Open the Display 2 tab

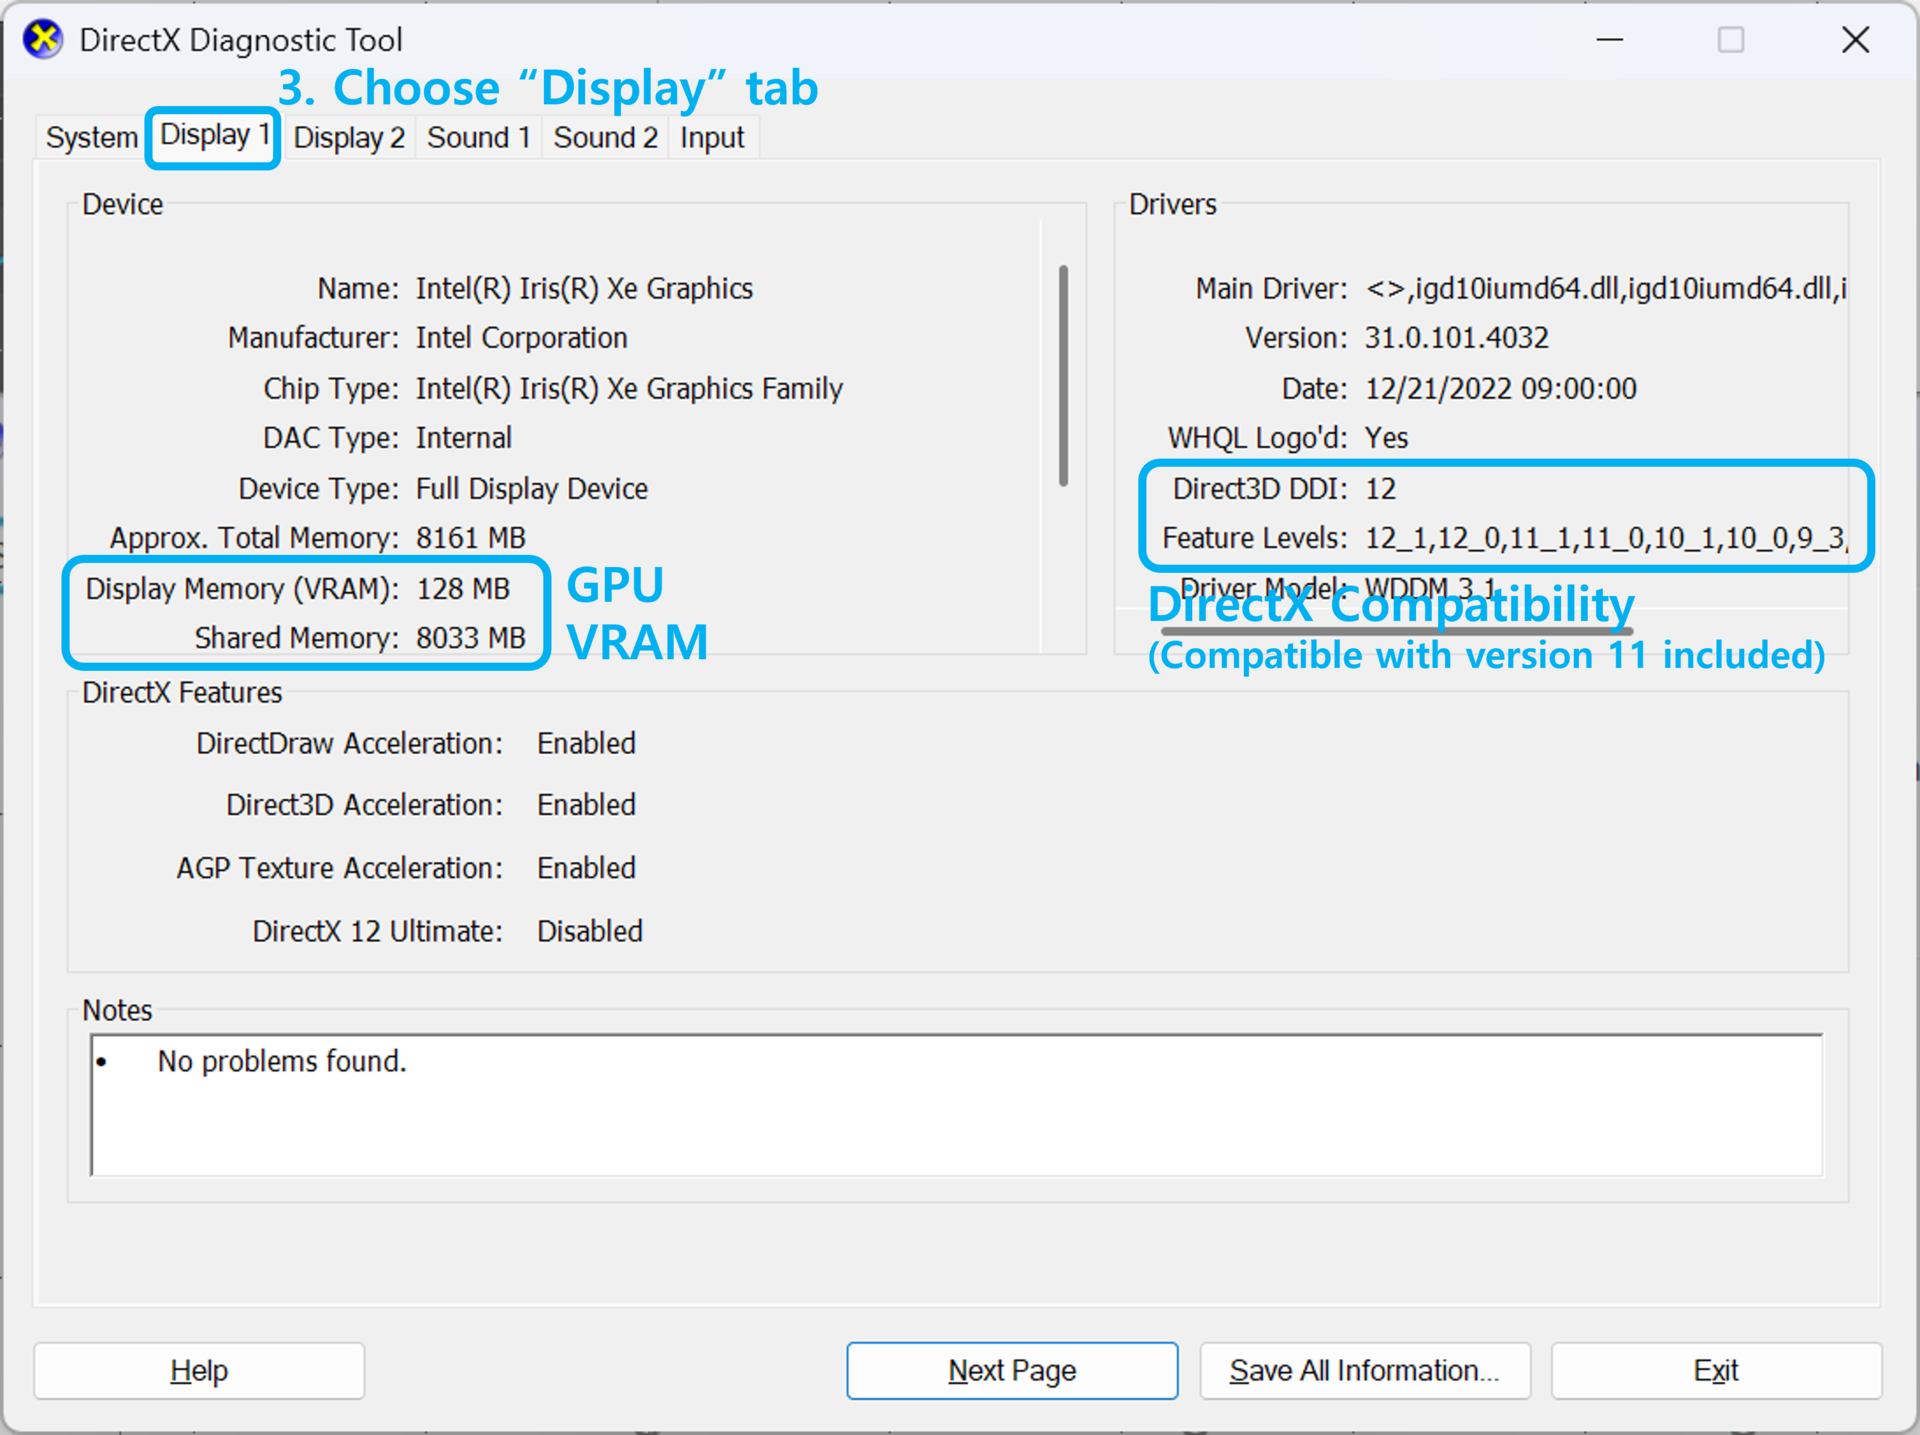coord(348,137)
